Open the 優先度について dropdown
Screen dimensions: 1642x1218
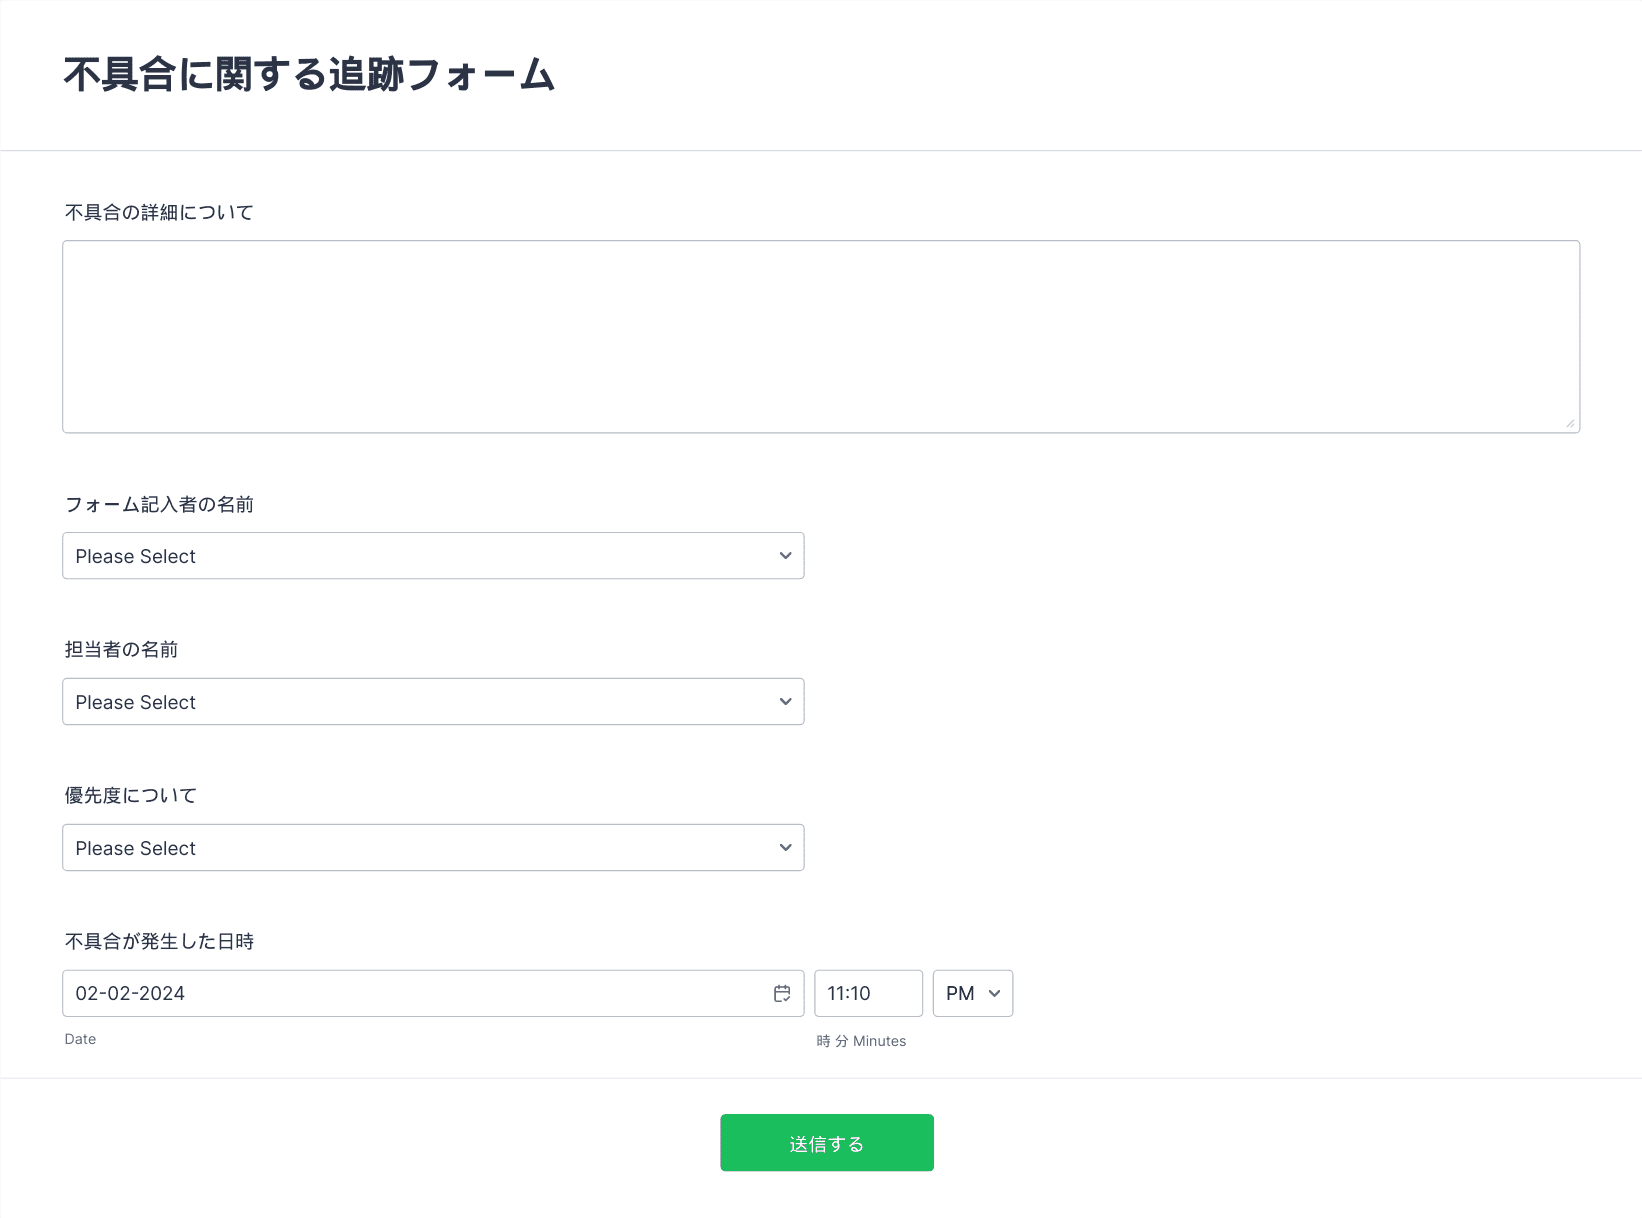pyautogui.click(x=433, y=847)
